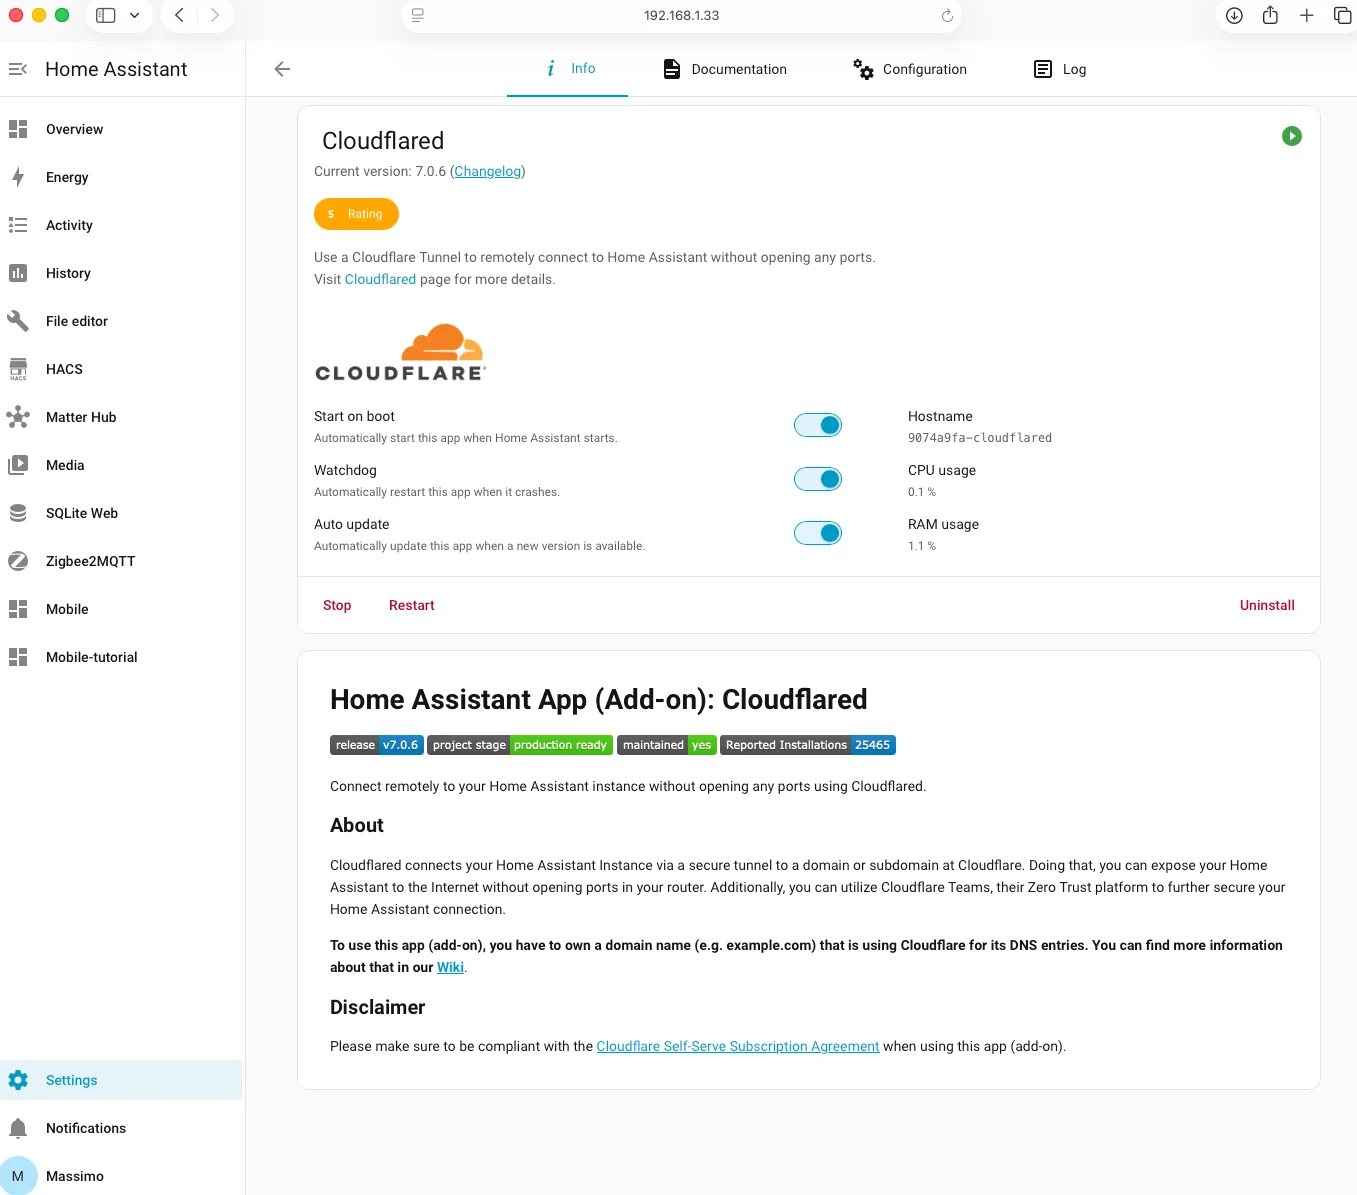This screenshot has width=1357, height=1195.
Task: Click the CPU usage value 0.1 %
Action: (922, 492)
